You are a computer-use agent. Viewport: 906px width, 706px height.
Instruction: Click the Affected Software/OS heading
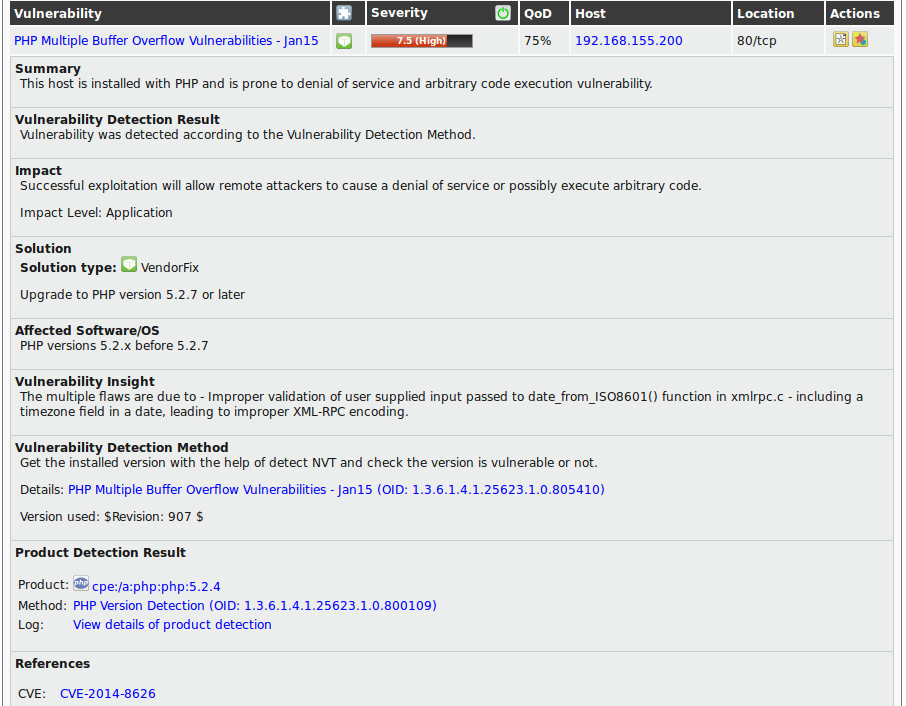(x=87, y=330)
